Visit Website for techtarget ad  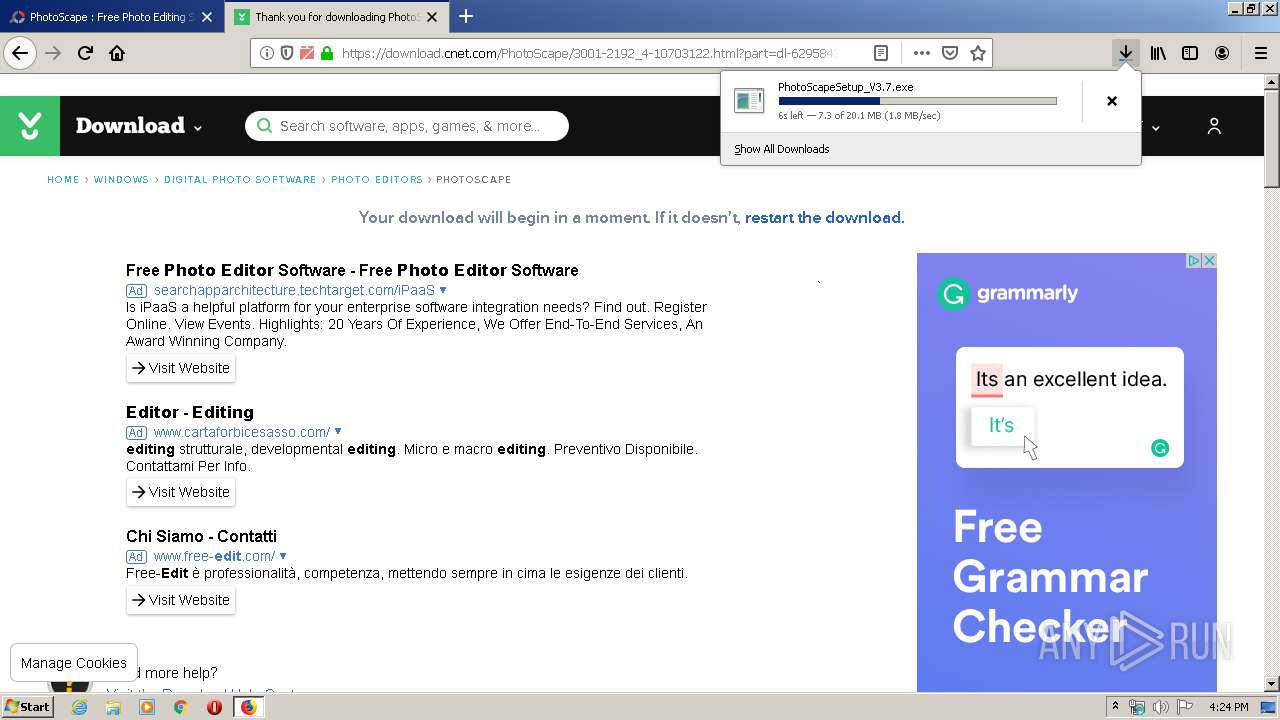181,368
